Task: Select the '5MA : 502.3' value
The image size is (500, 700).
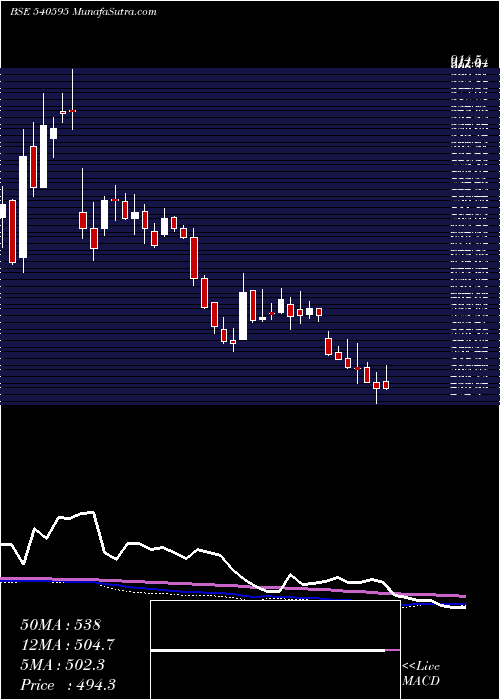Action: tap(62, 665)
